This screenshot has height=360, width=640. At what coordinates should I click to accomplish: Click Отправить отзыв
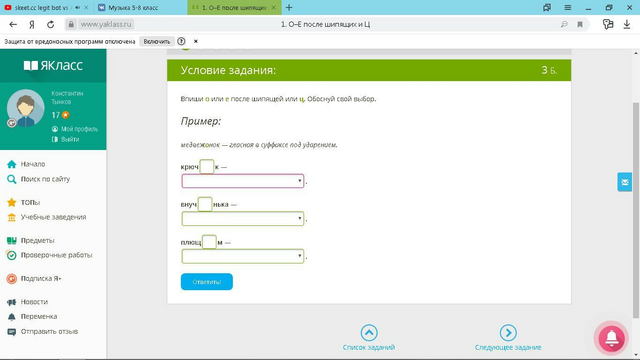[x=49, y=331]
